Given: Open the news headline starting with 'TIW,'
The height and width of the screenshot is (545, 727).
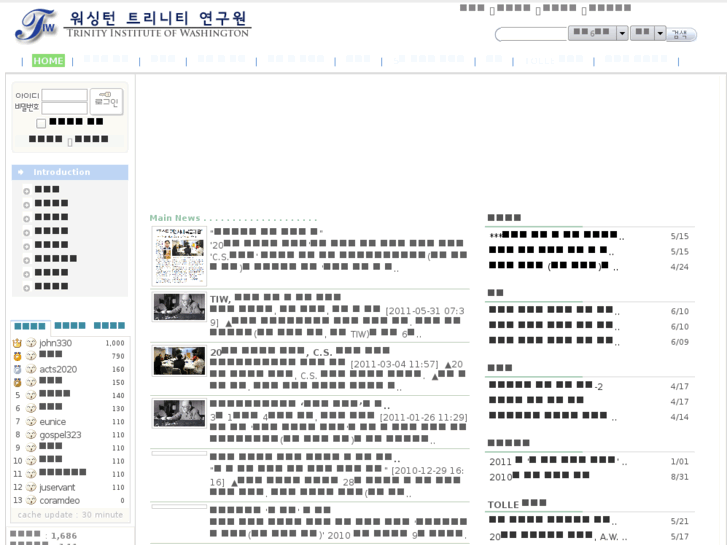Looking at the screenshot, I should 275,299.
